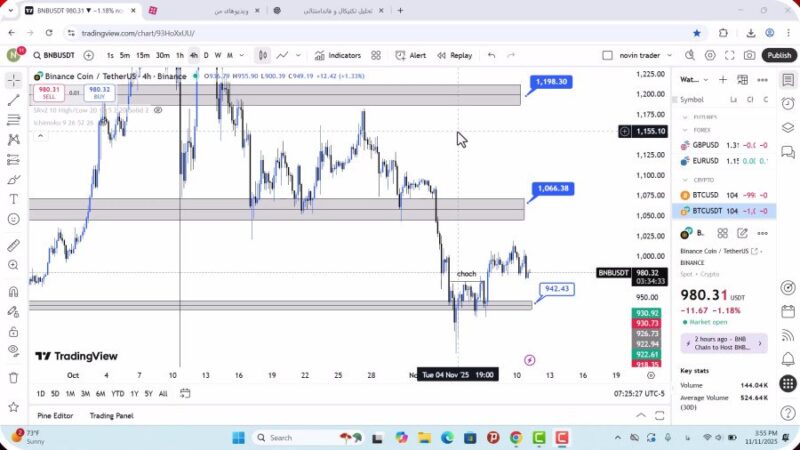The height and width of the screenshot is (450, 800).
Task: Set the date range to 1Y
Action: [133, 393]
